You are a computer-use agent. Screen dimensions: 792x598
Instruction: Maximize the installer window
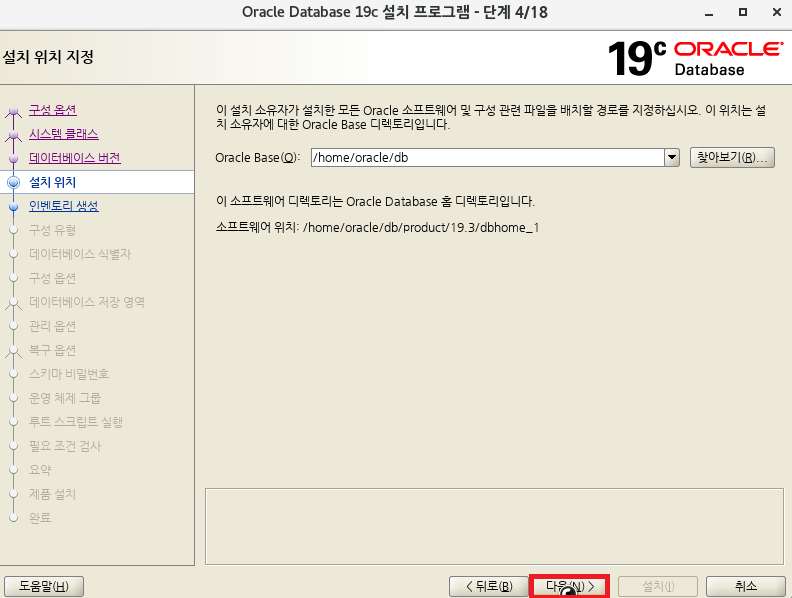(x=742, y=12)
